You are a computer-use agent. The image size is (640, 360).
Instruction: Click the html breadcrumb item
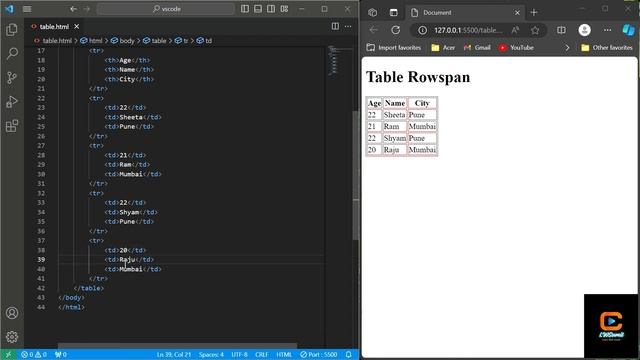(91, 41)
